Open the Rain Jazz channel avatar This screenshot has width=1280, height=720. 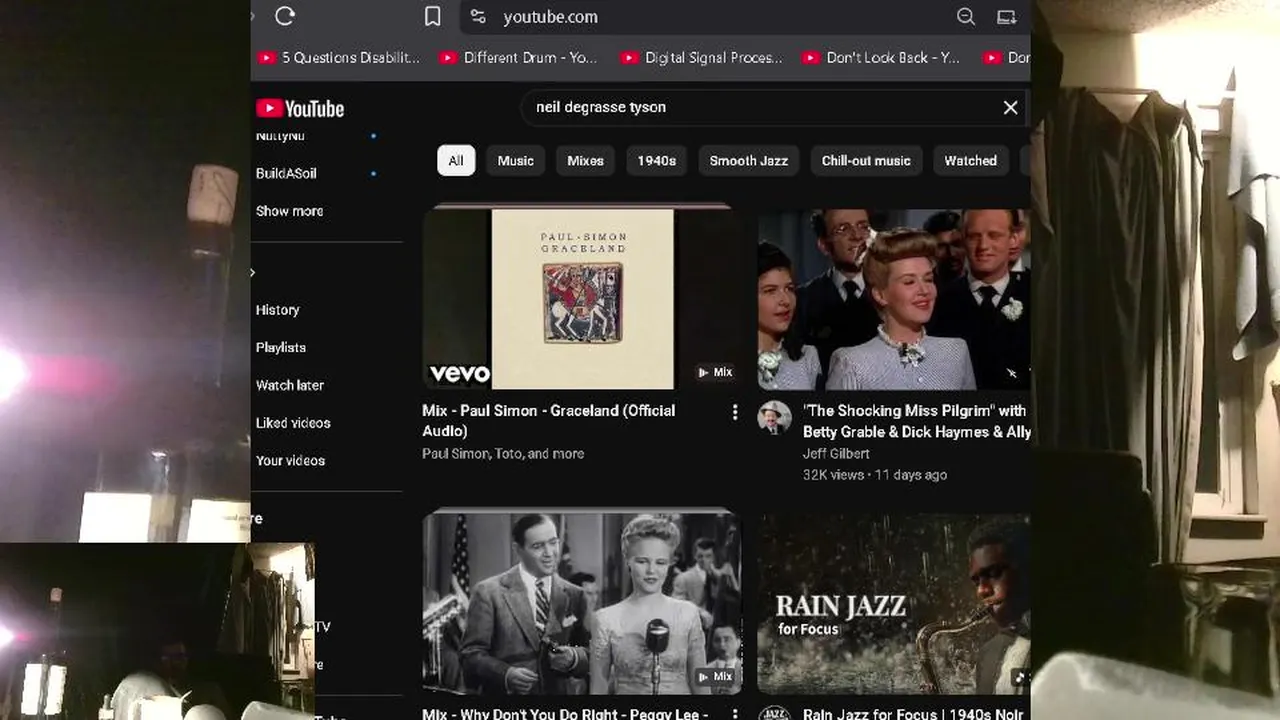[774, 714]
